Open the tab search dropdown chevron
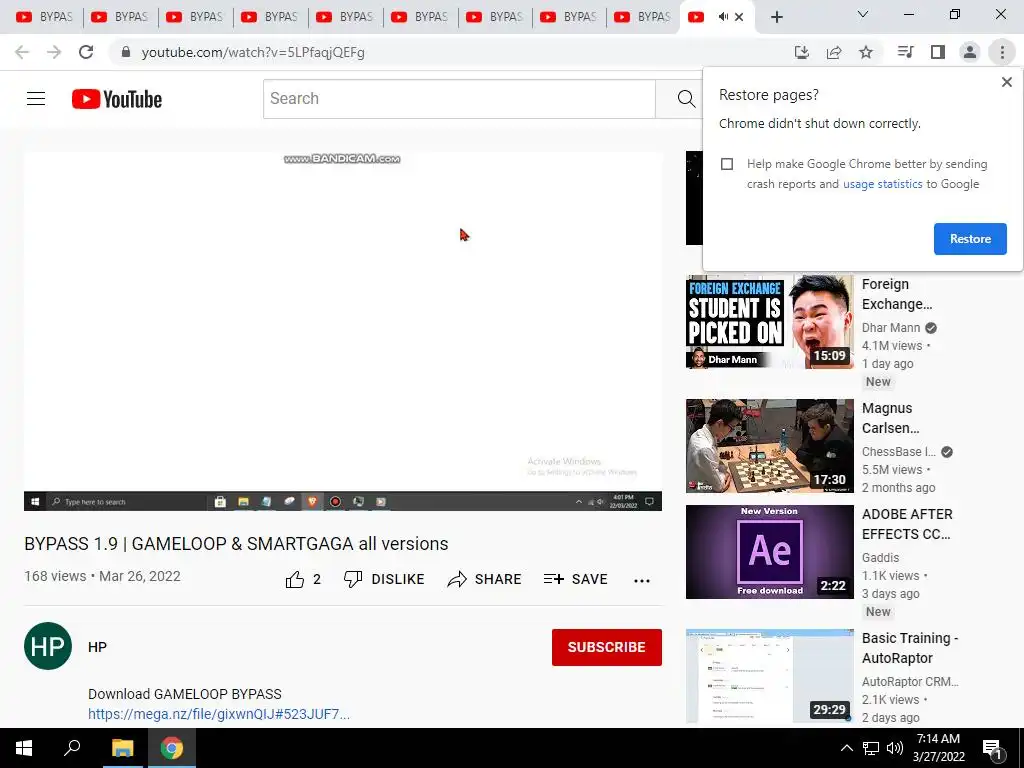This screenshot has width=1024, height=768. (863, 14)
